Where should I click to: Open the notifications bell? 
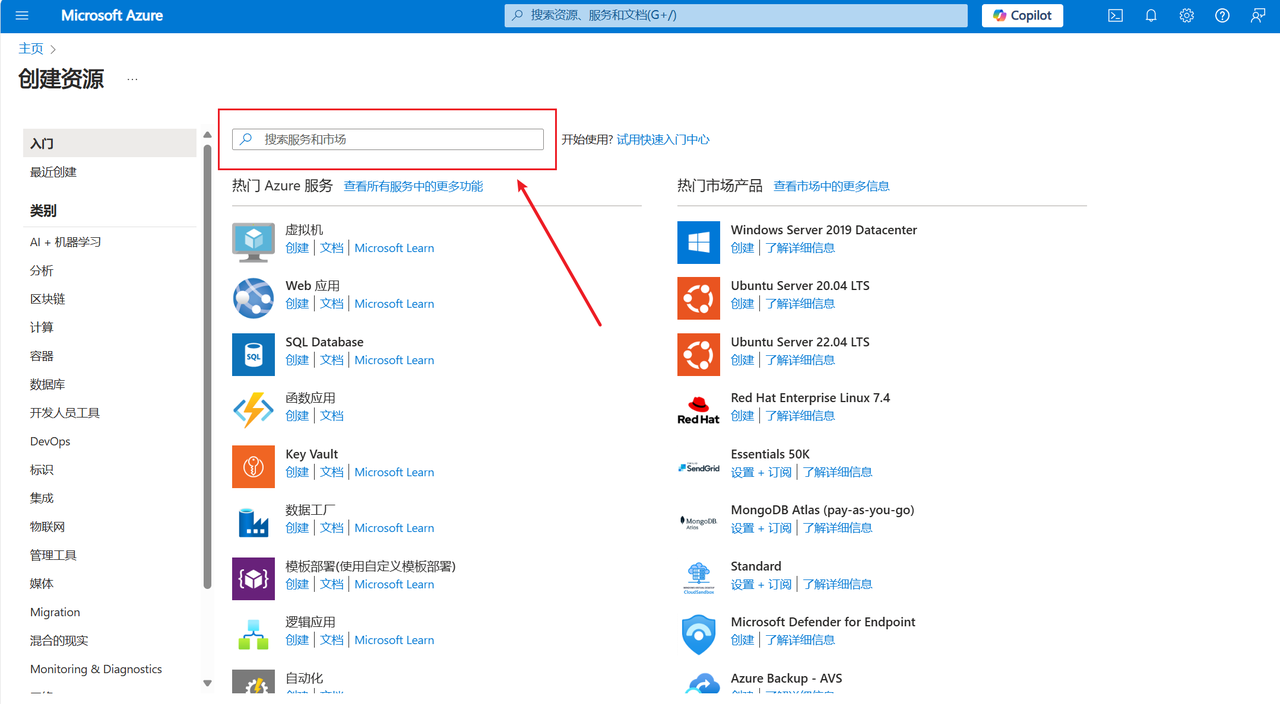click(x=1151, y=16)
